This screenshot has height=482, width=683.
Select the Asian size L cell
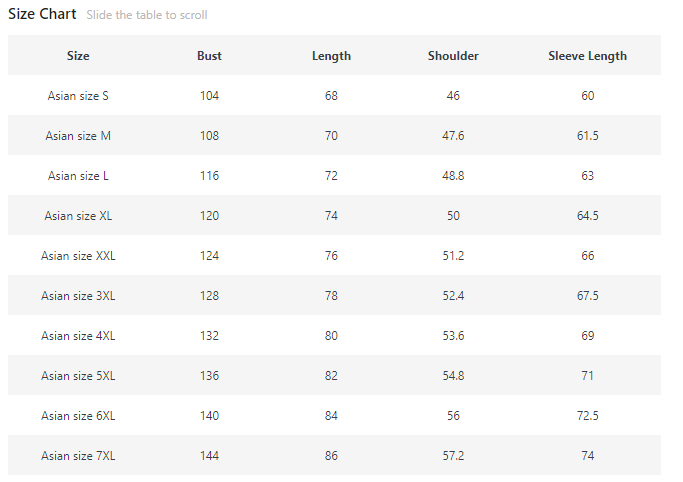point(78,176)
